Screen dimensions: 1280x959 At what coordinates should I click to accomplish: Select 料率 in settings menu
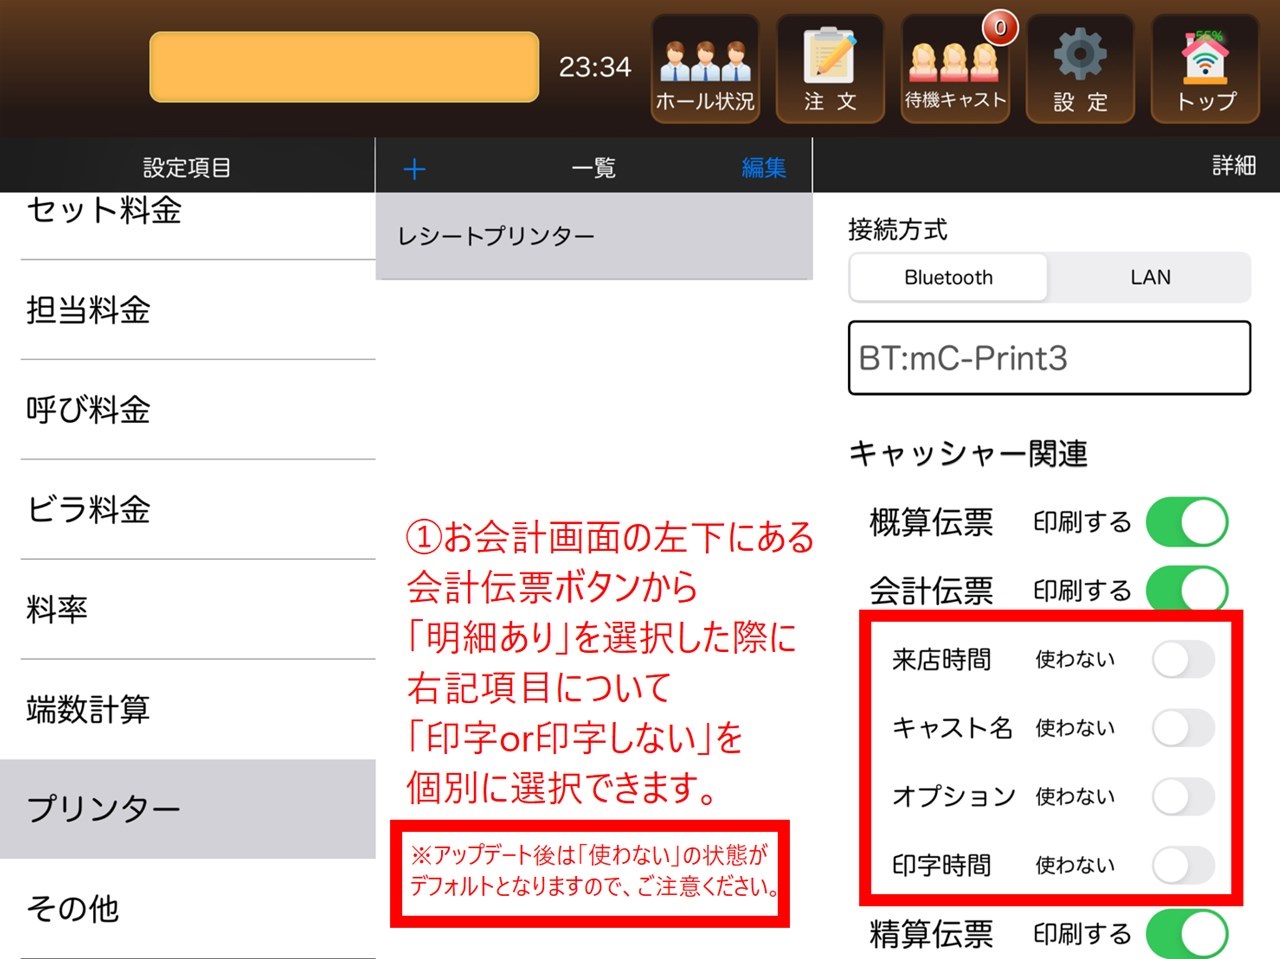pos(188,610)
